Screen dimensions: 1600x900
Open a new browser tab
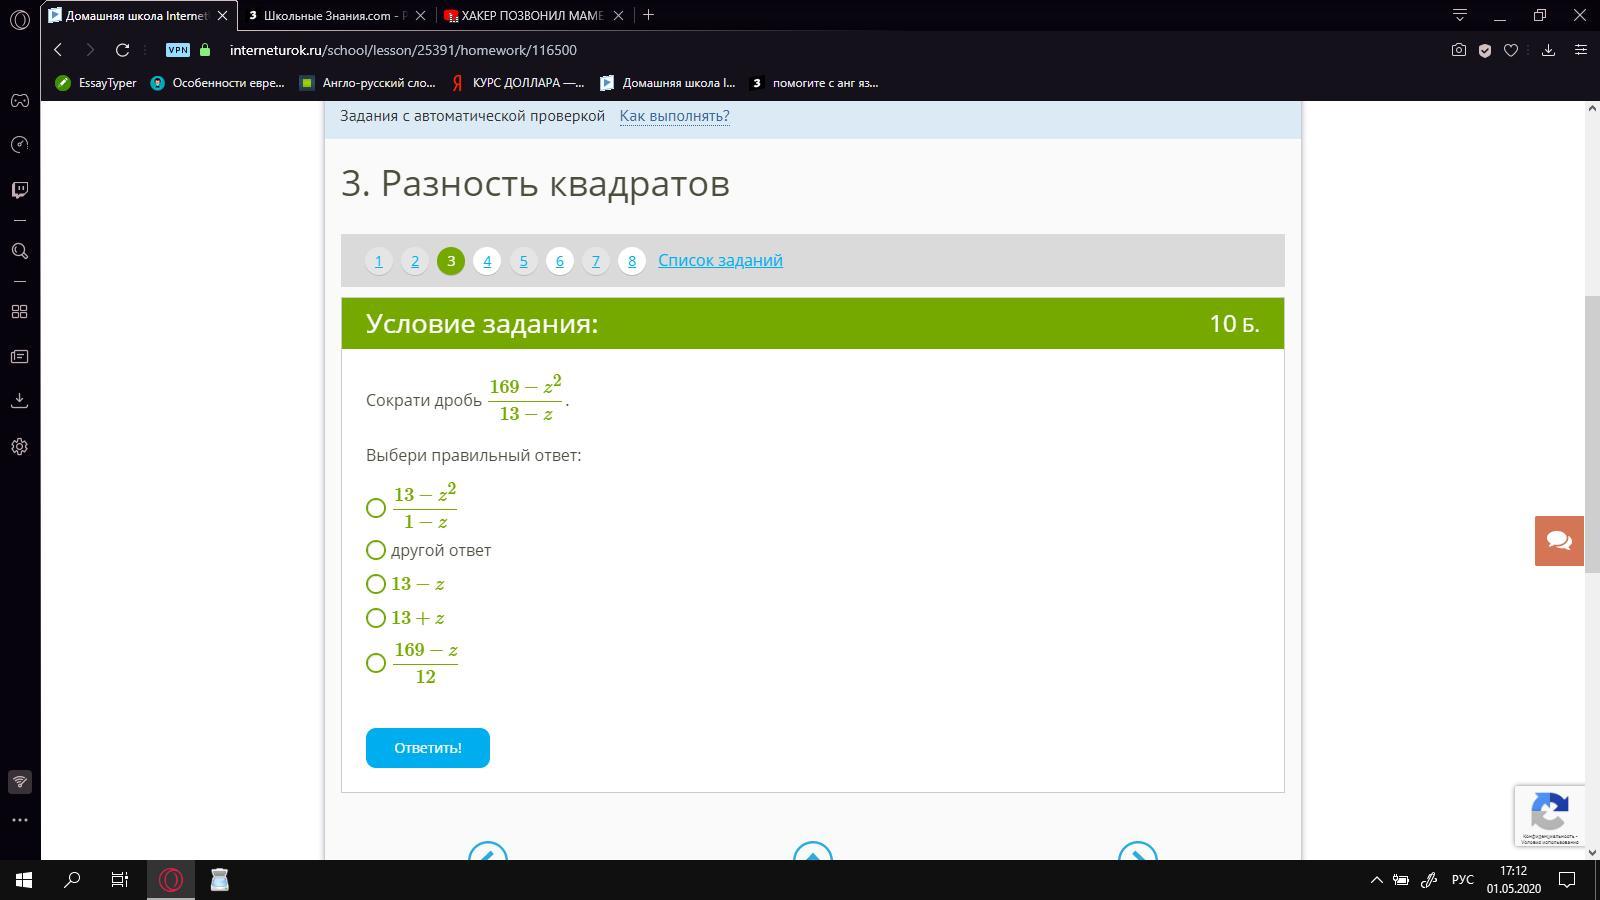648,15
